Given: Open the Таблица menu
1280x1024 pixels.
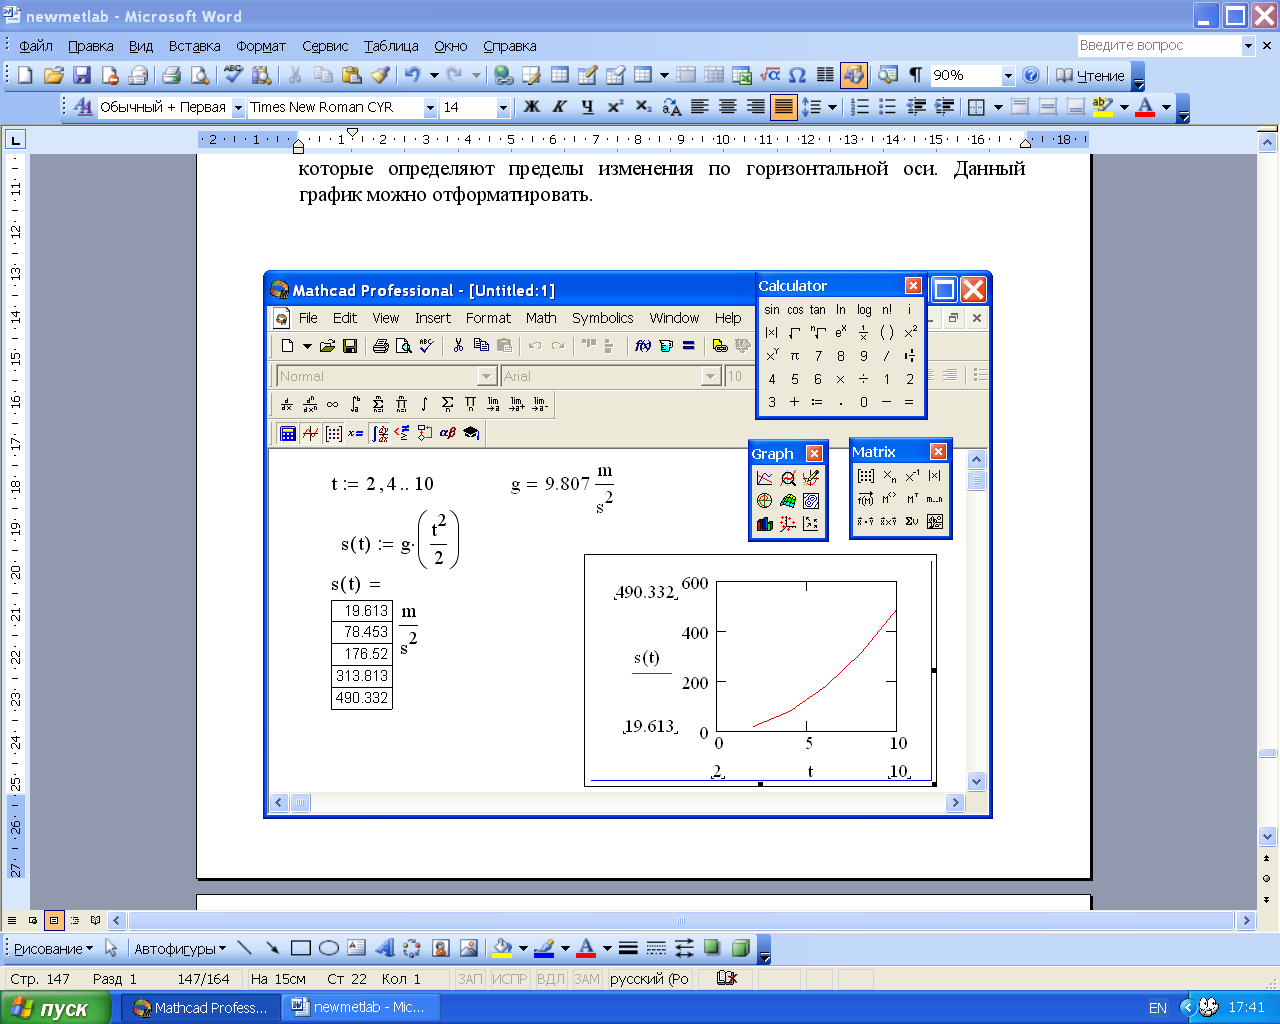Looking at the screenshot, I should [x=391, y=46].
